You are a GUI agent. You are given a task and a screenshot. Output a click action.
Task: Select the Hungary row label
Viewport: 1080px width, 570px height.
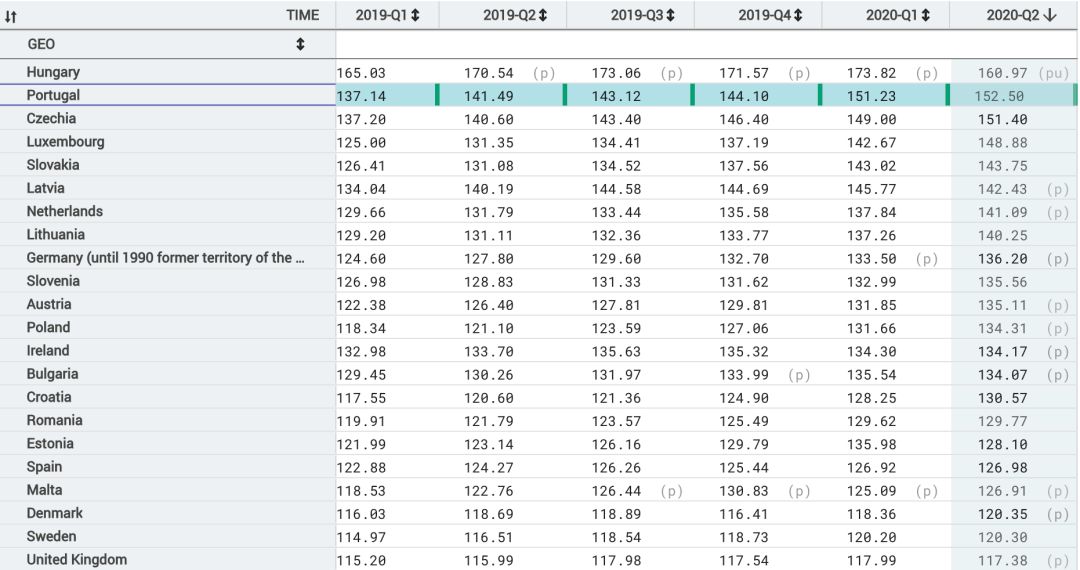click(x=53, y=72)
